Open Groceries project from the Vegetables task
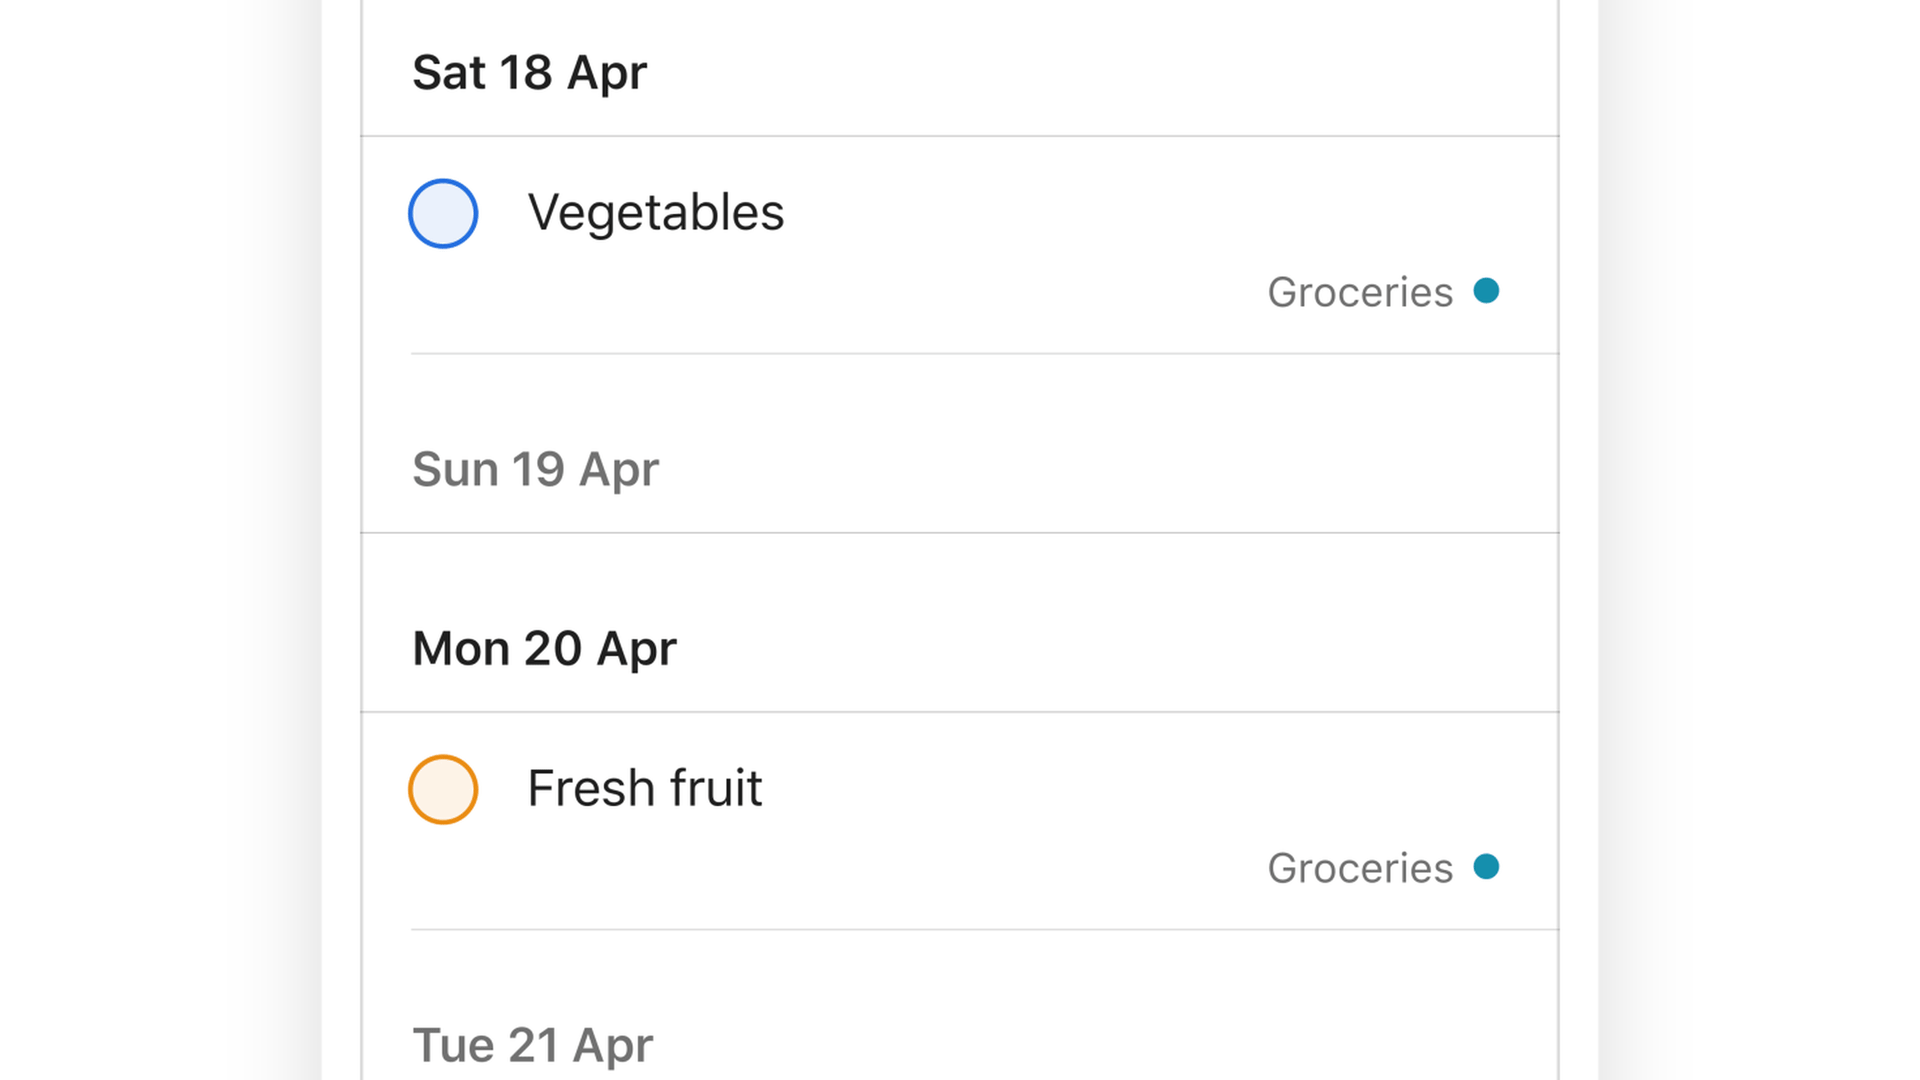Viewport: 1920px width, 1080px height. (x=1360, y=293)
